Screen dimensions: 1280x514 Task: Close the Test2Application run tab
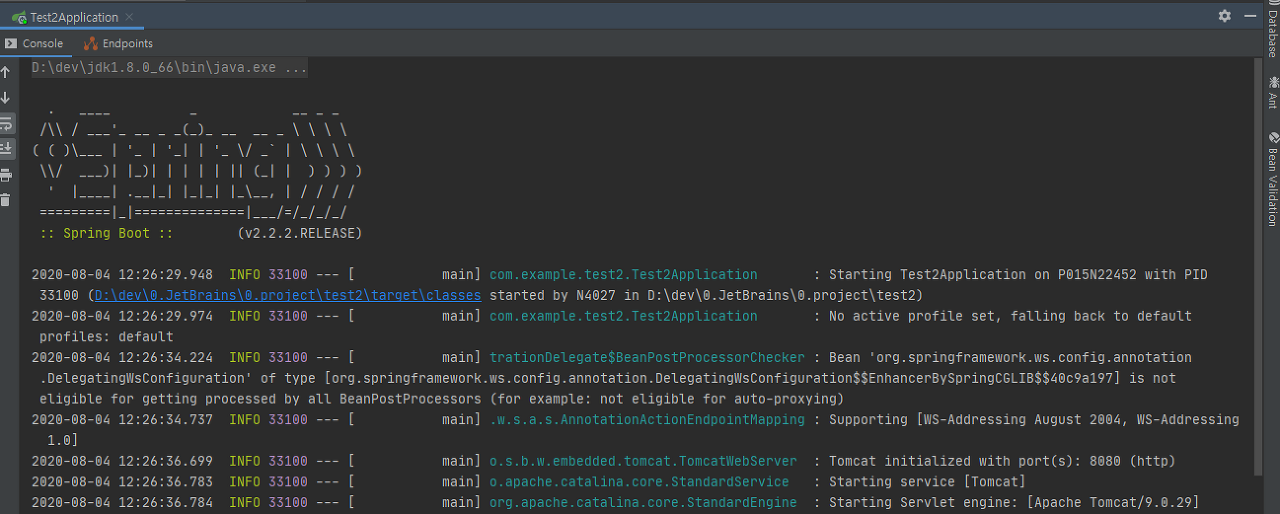[x=131, y=17]
